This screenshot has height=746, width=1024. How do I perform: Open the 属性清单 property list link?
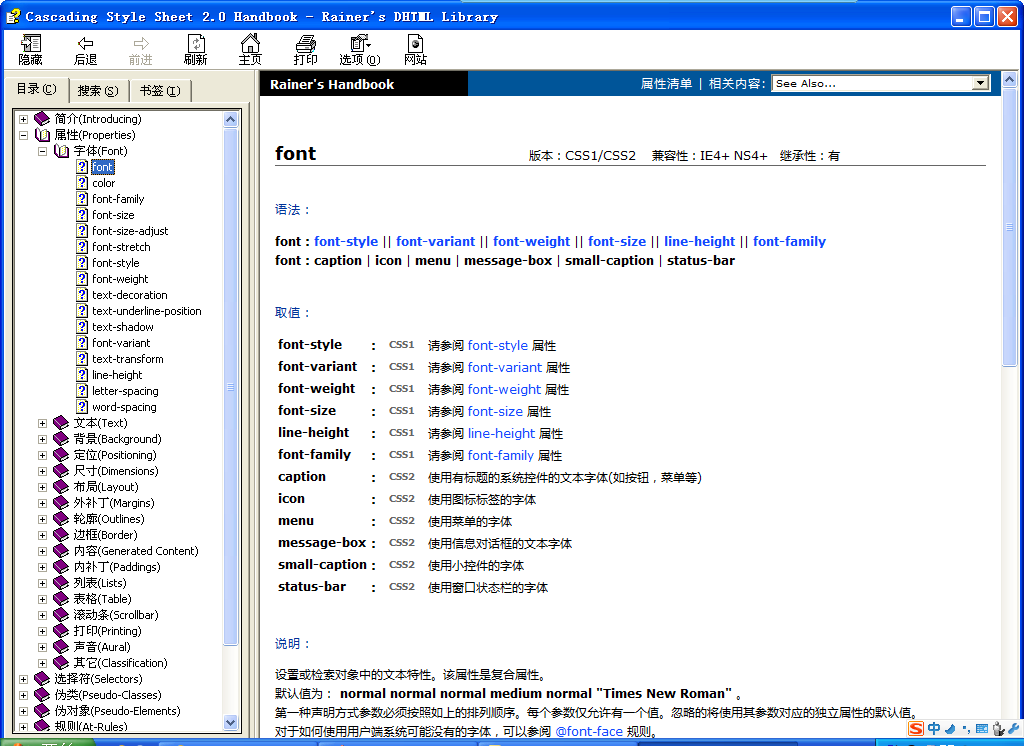[x=666, y=84]
